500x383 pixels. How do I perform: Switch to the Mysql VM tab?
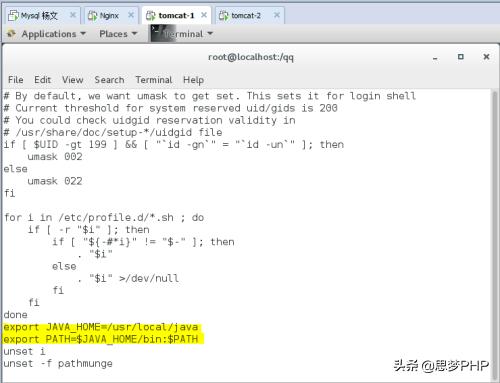tap(39, 16)
